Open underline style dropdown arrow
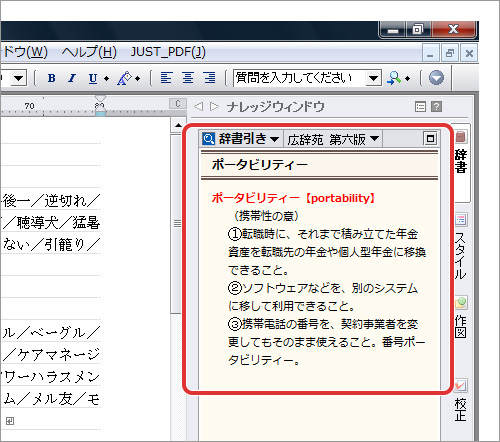This screenshot has width=500, height=442. pyautogui.click(x=106, y=79)
